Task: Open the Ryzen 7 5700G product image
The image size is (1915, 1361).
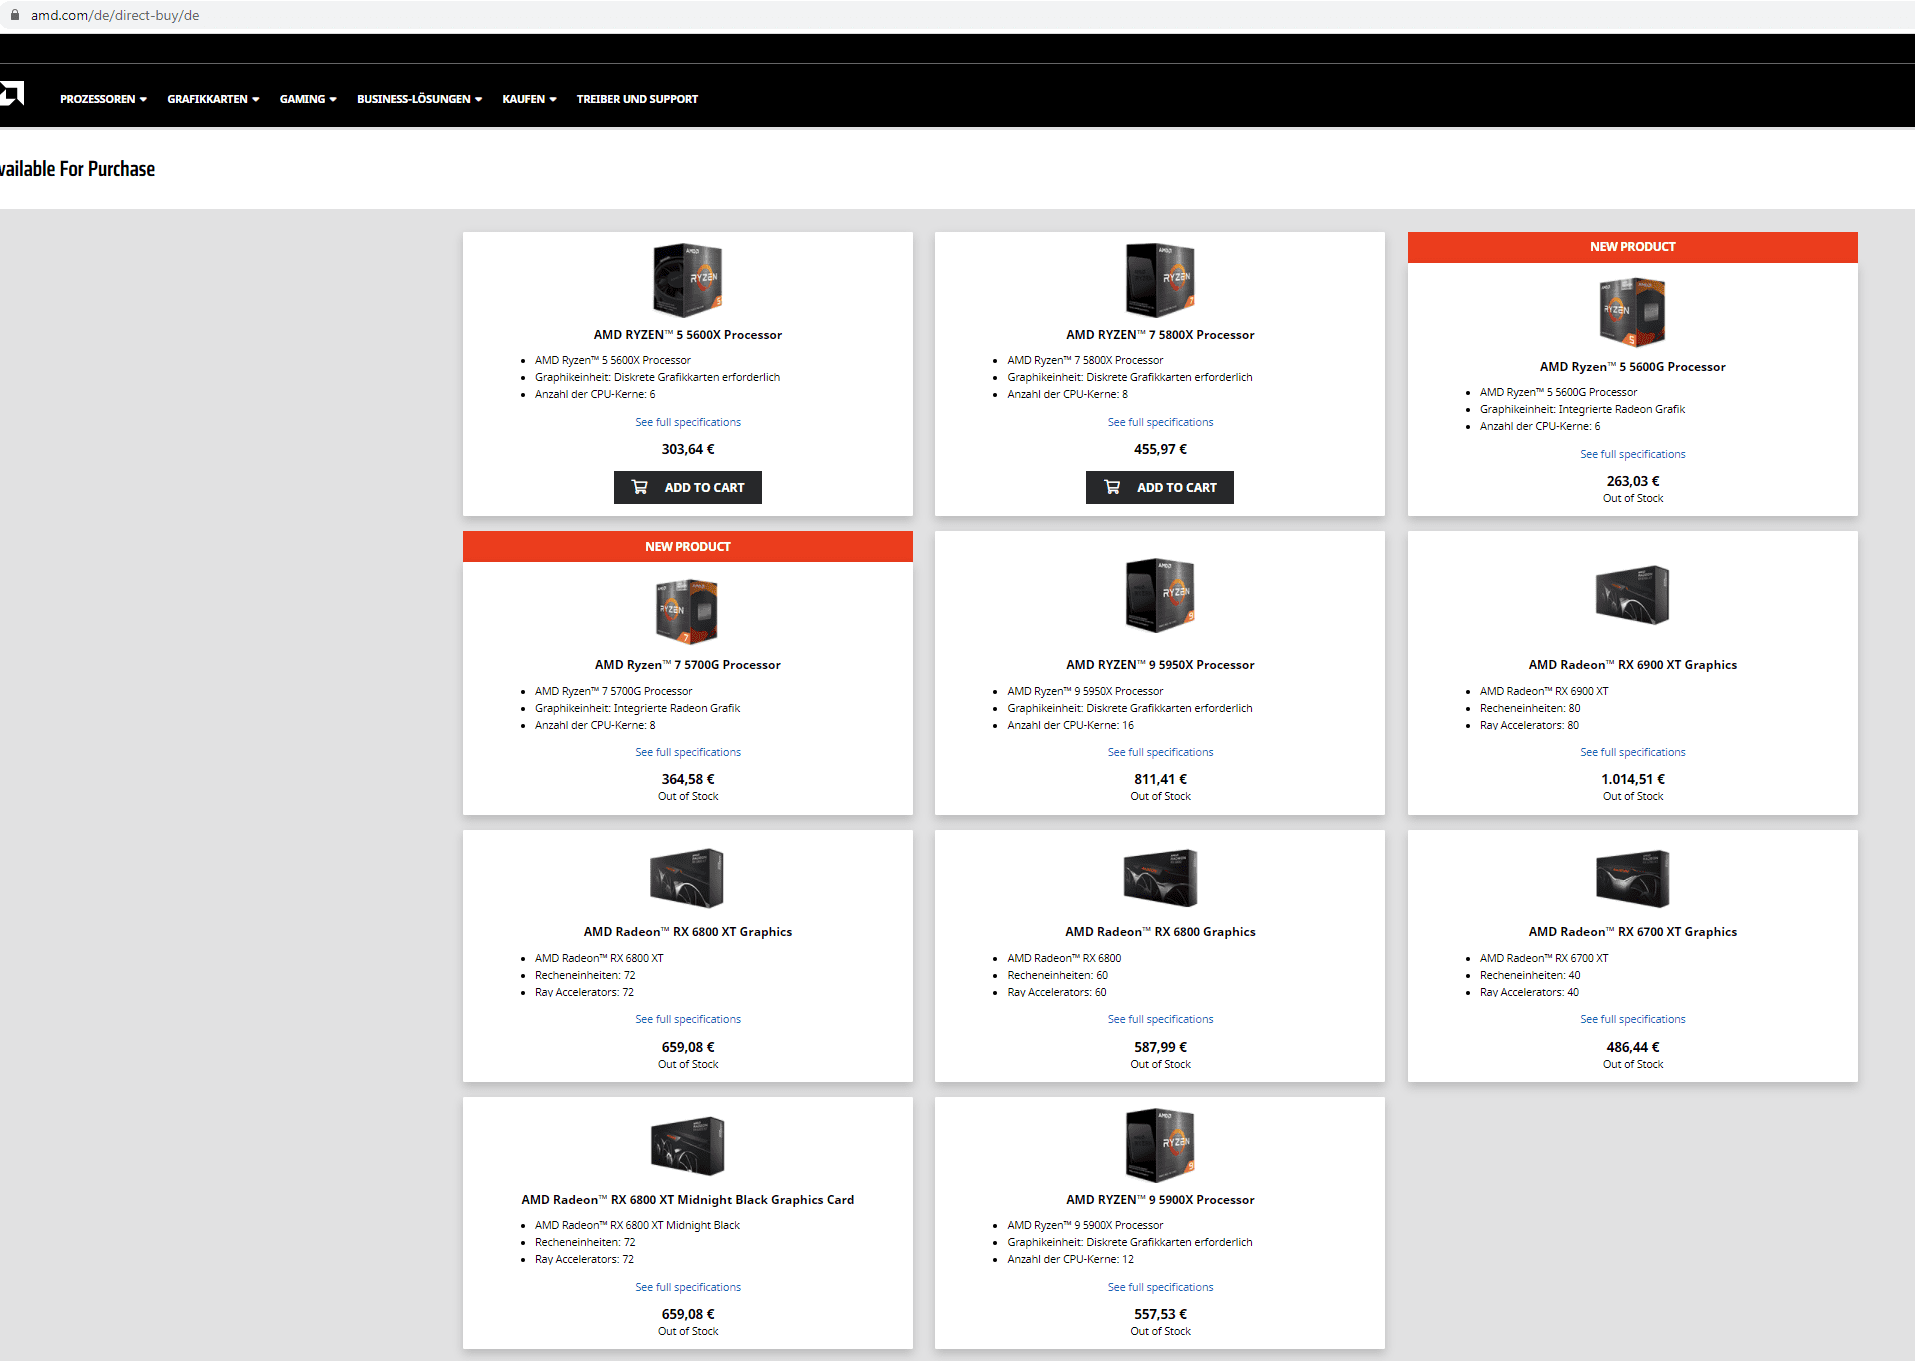Action: (688, 611)
